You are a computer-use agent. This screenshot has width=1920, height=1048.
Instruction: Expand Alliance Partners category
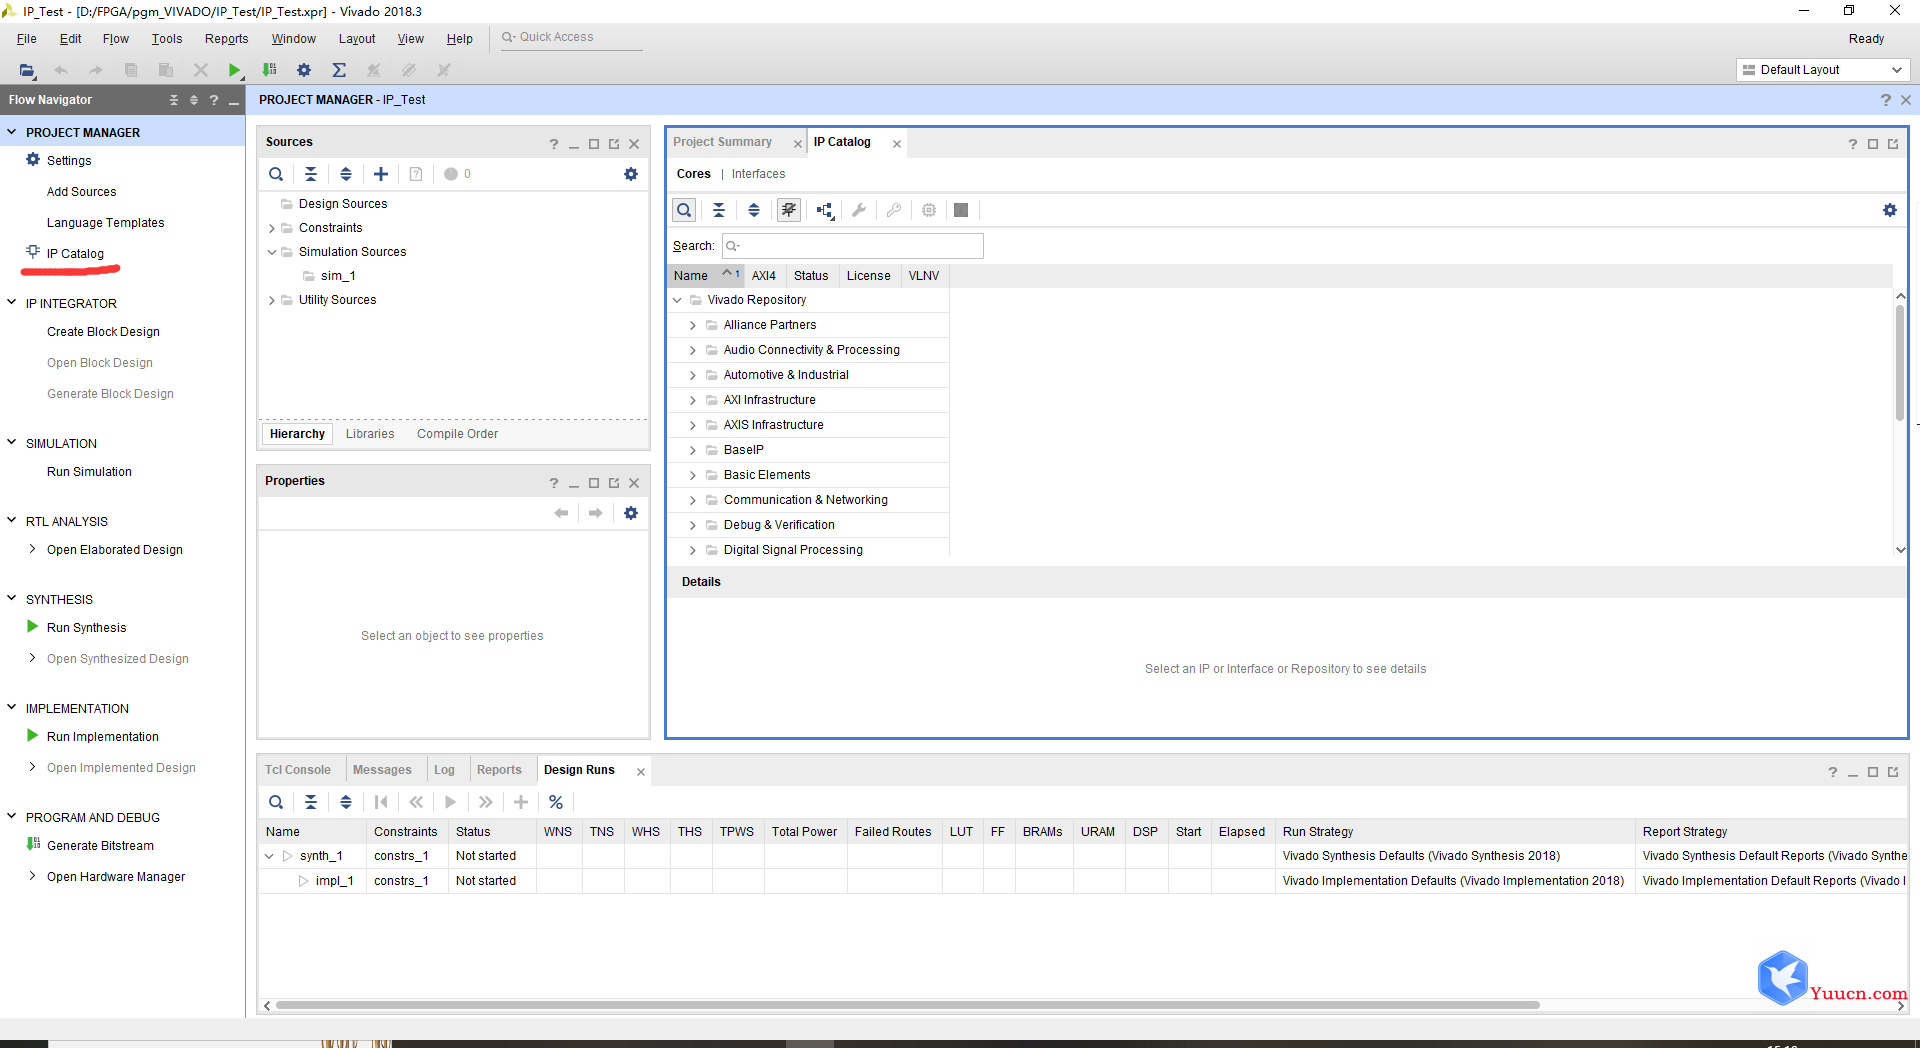pyautogui.click(x=692, y=325)
